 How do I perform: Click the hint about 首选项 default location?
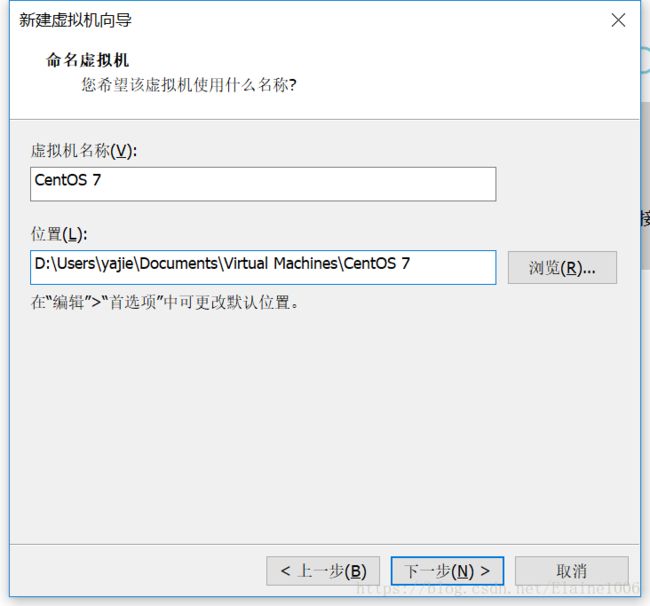[x=165, y=302]
